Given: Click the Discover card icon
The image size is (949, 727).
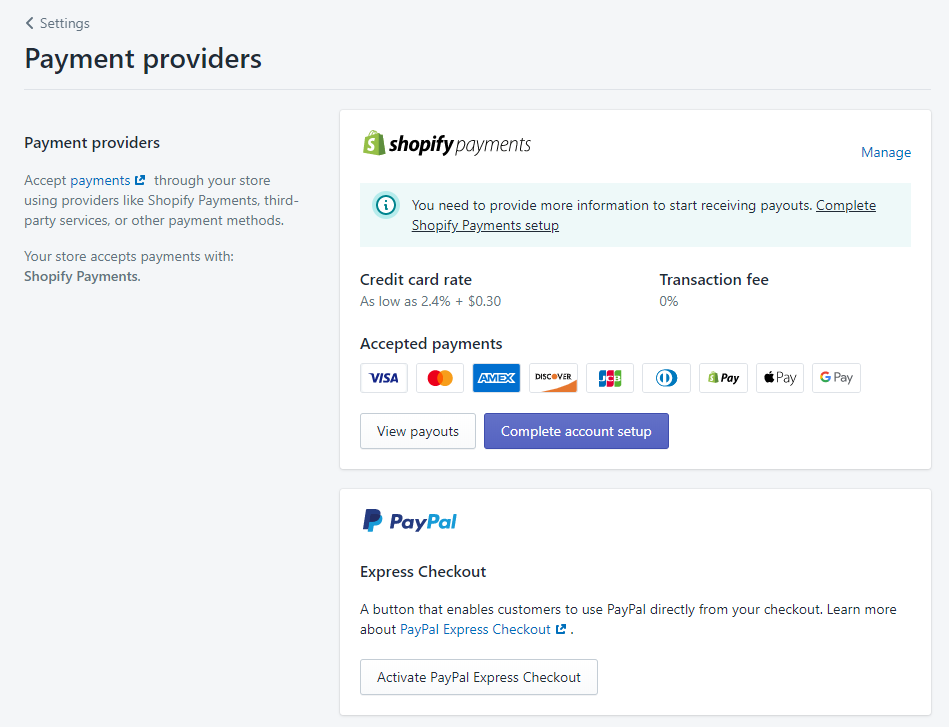Looking at the screenshot, I should tap(553, 378).
